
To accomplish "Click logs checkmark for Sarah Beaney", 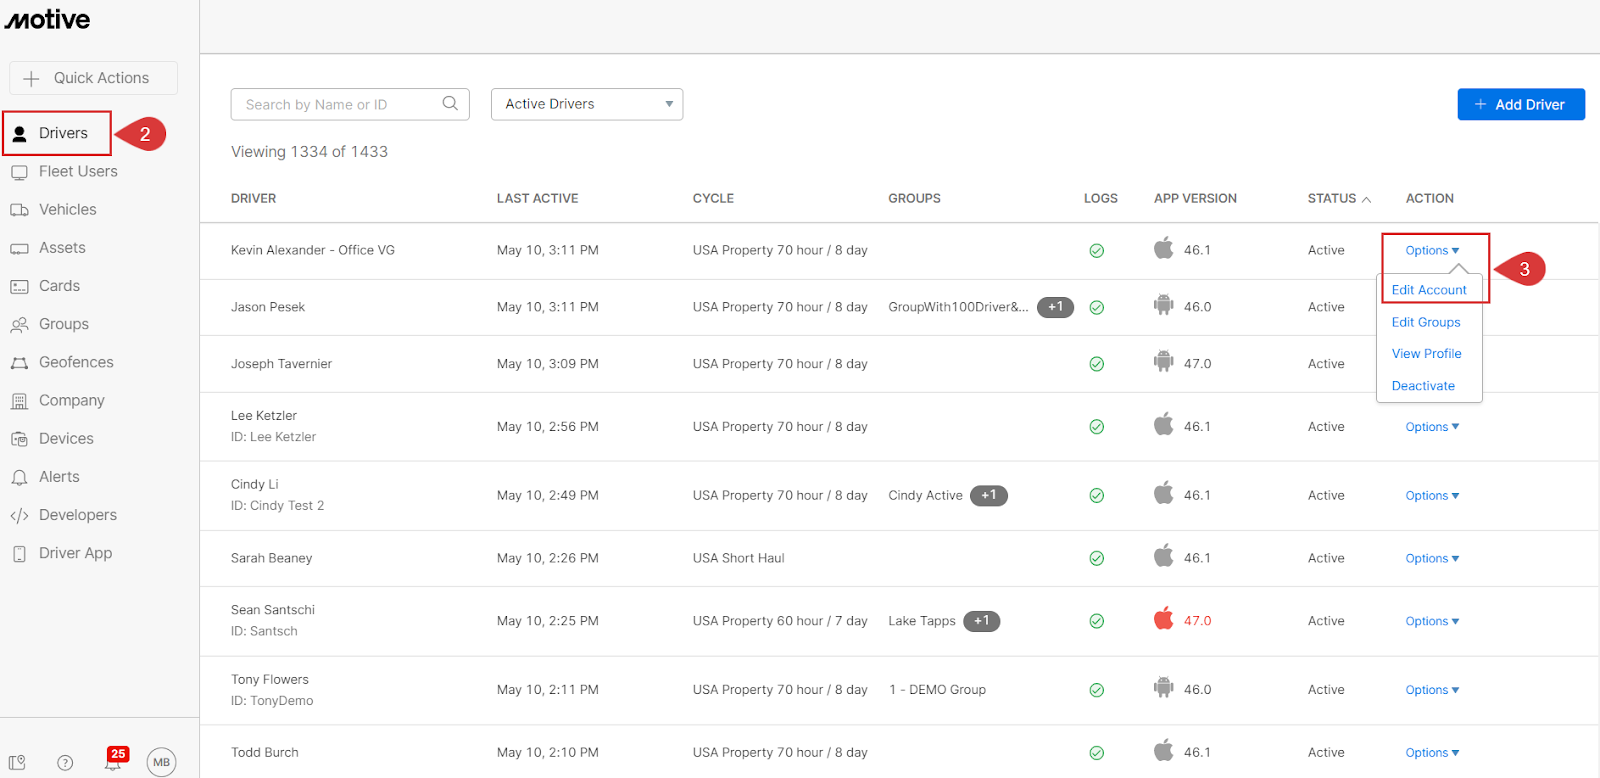I will pyautogui.click(x=1096, y=559).
